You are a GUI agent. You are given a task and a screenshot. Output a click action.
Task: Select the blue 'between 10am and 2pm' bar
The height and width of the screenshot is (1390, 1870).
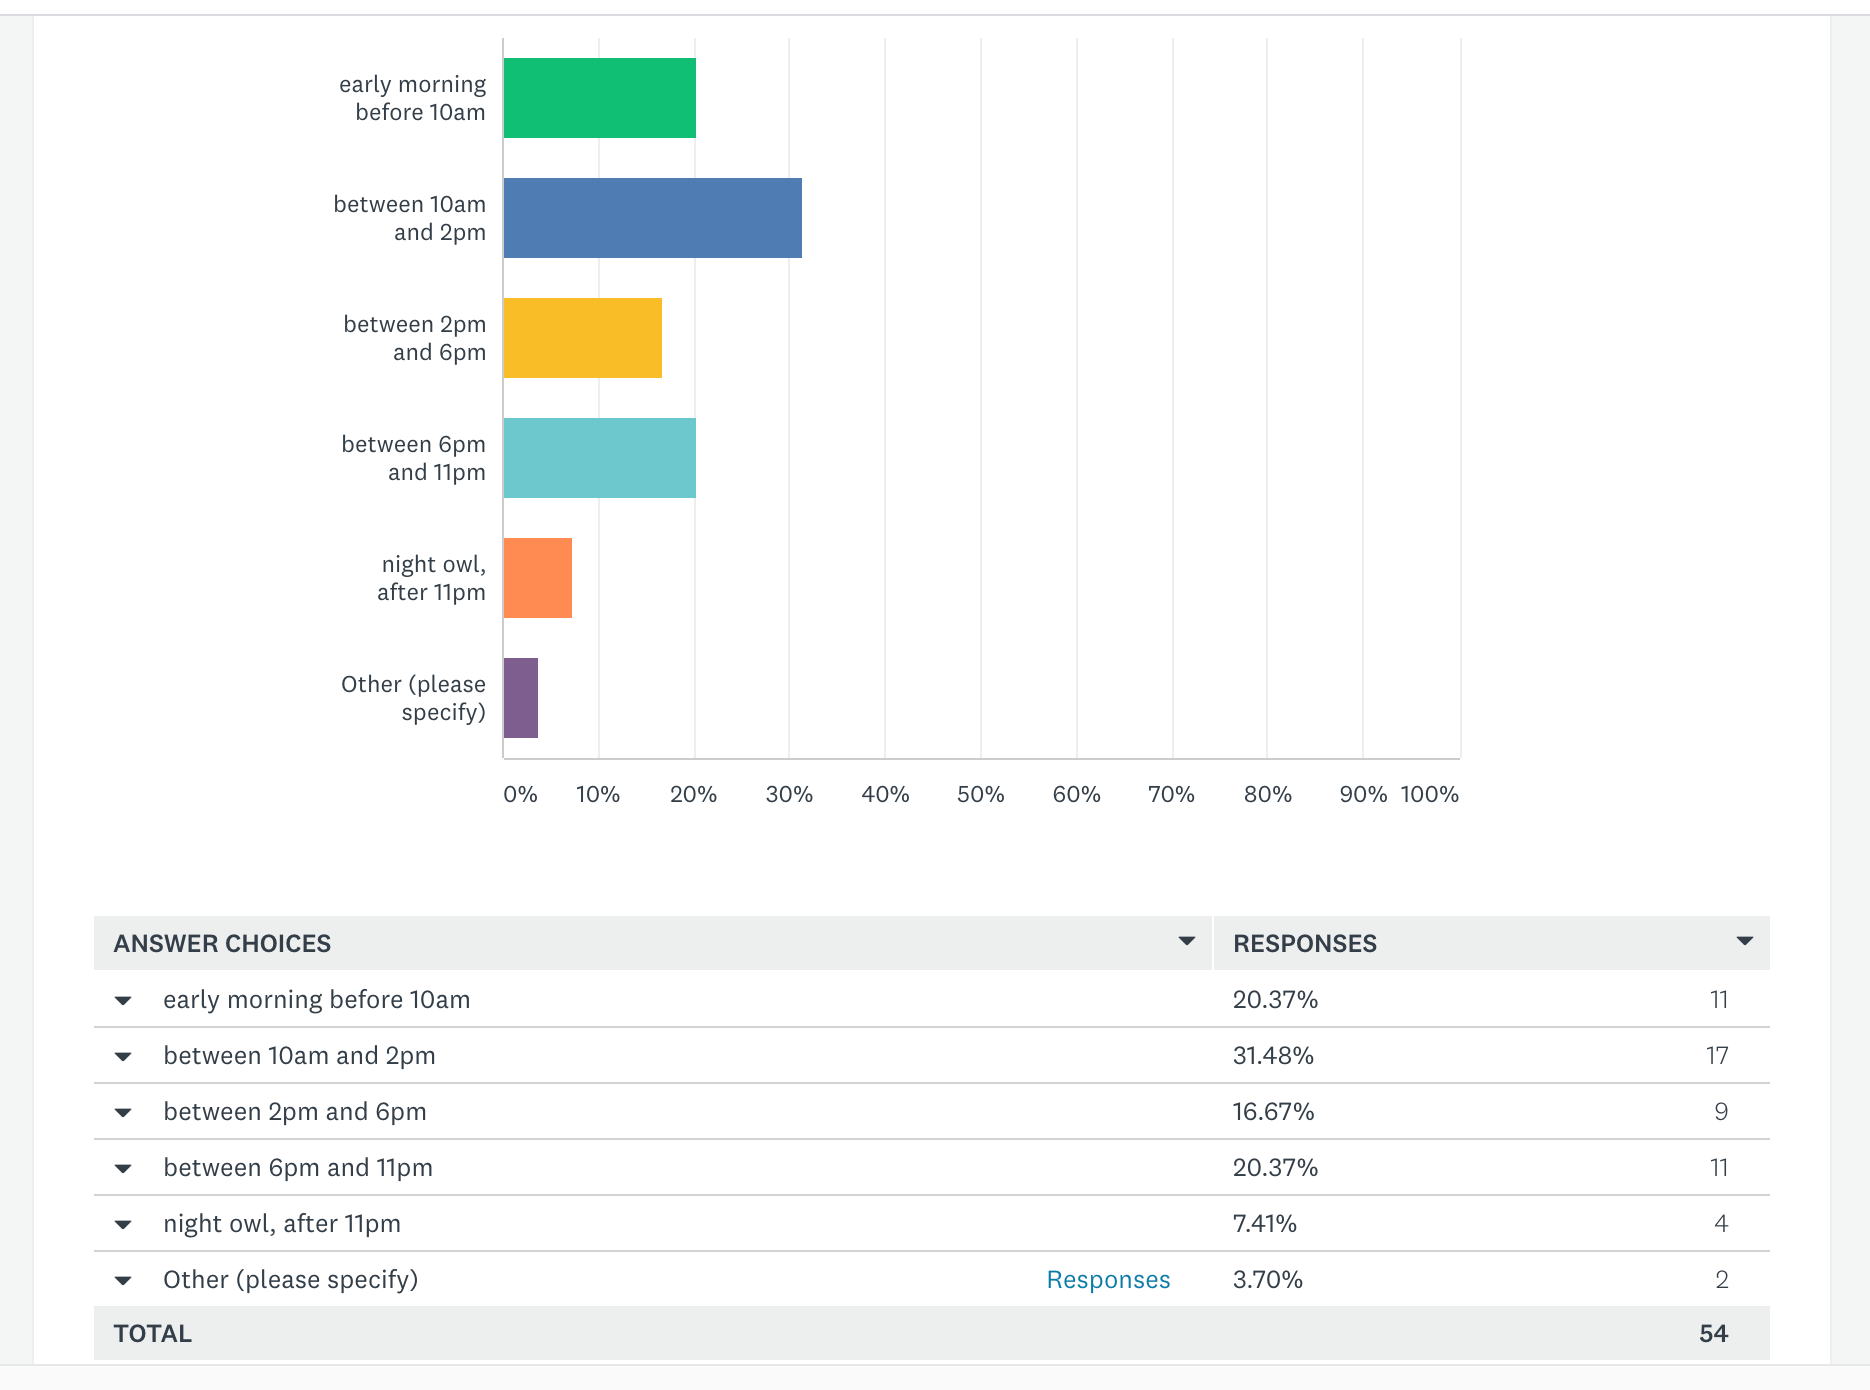point(653,218)
